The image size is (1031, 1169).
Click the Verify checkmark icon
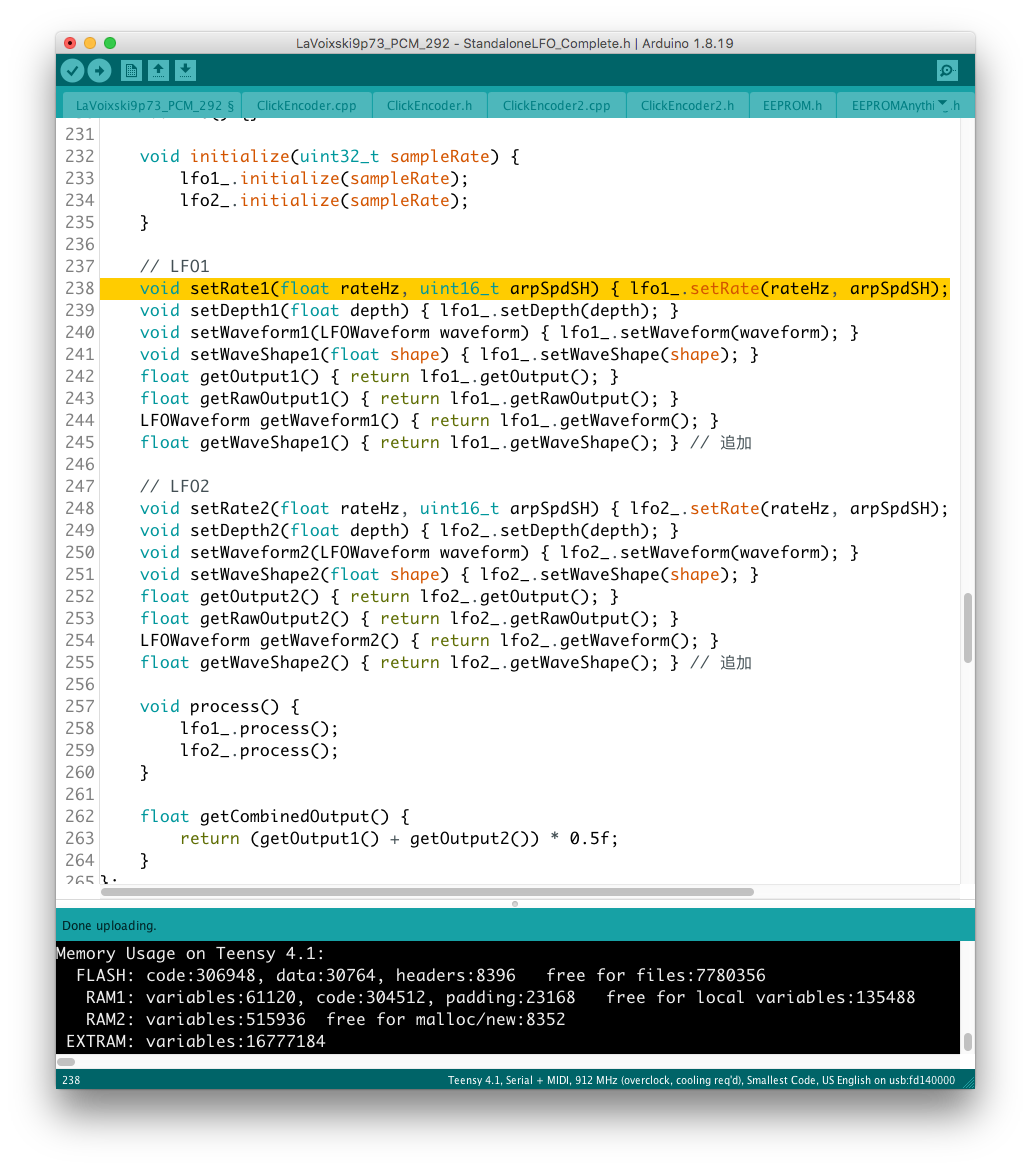pyautogui.click(x=72, y=70)
